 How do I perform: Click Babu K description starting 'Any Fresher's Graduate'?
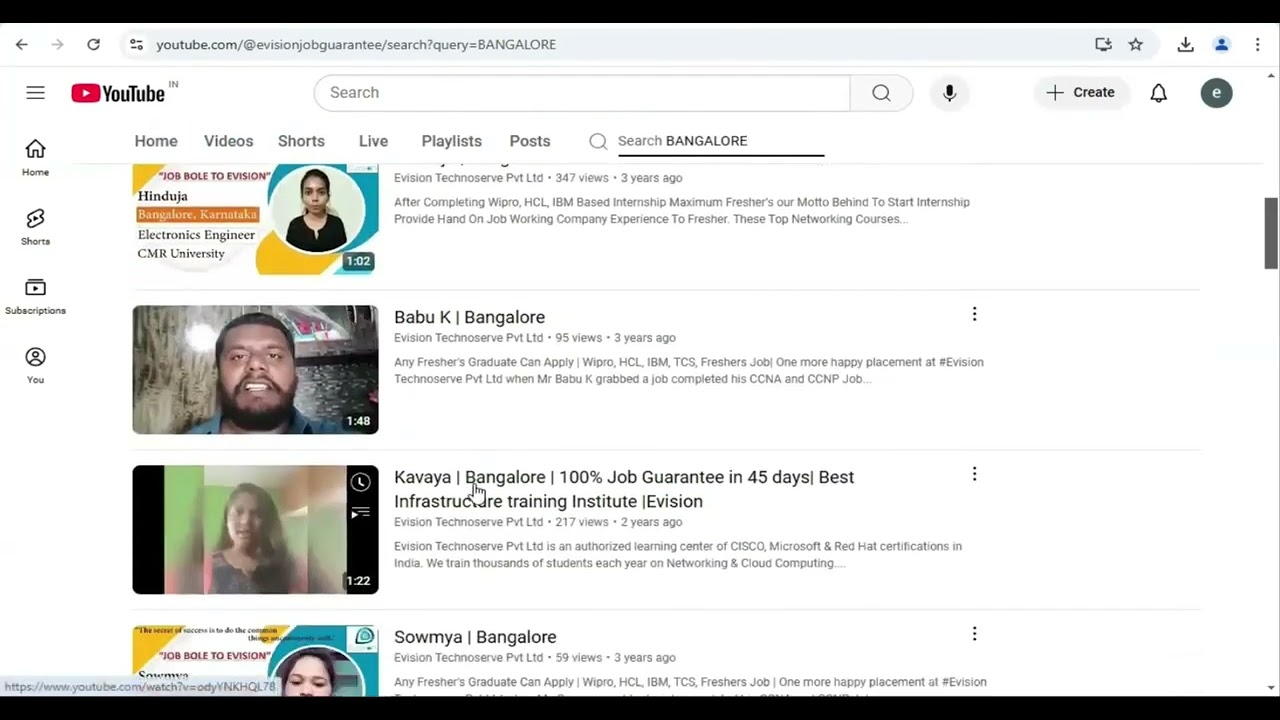point(689,370)
